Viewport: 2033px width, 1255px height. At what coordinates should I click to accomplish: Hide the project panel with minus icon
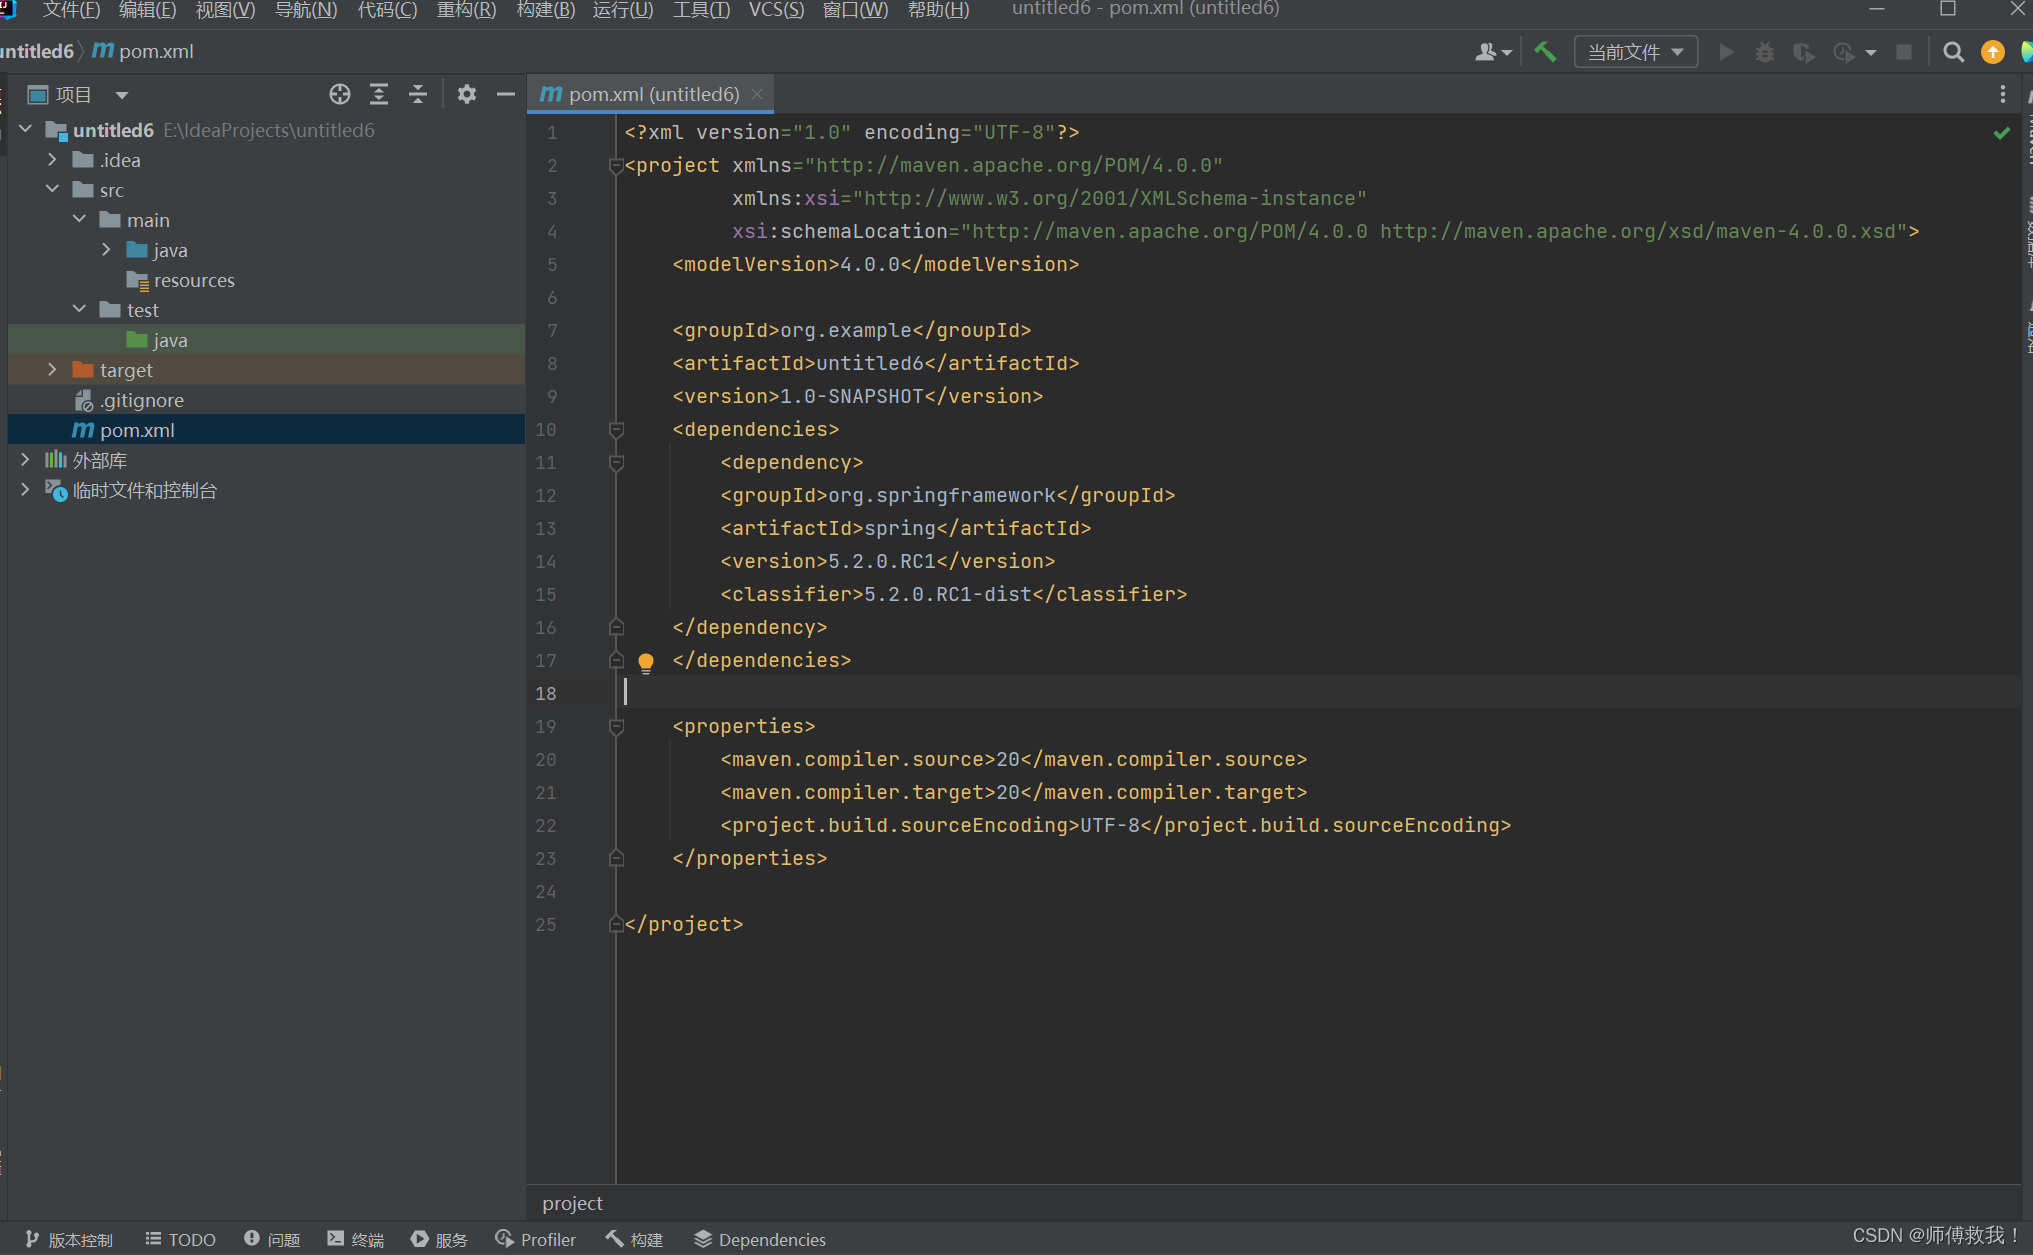click(505, 94)
